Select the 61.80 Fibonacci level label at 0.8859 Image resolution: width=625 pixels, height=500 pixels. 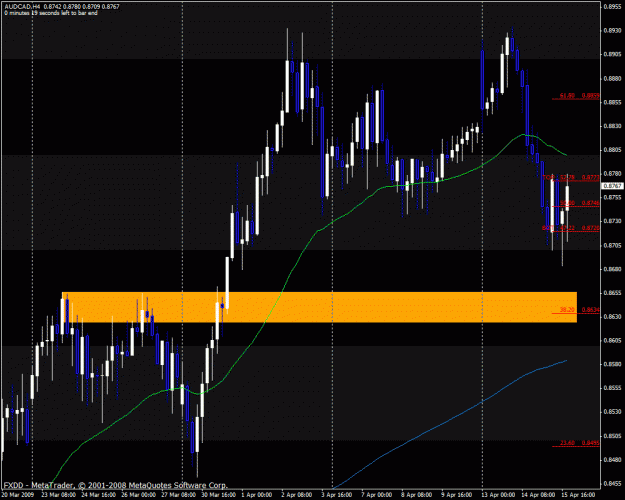tap(579, 96)
